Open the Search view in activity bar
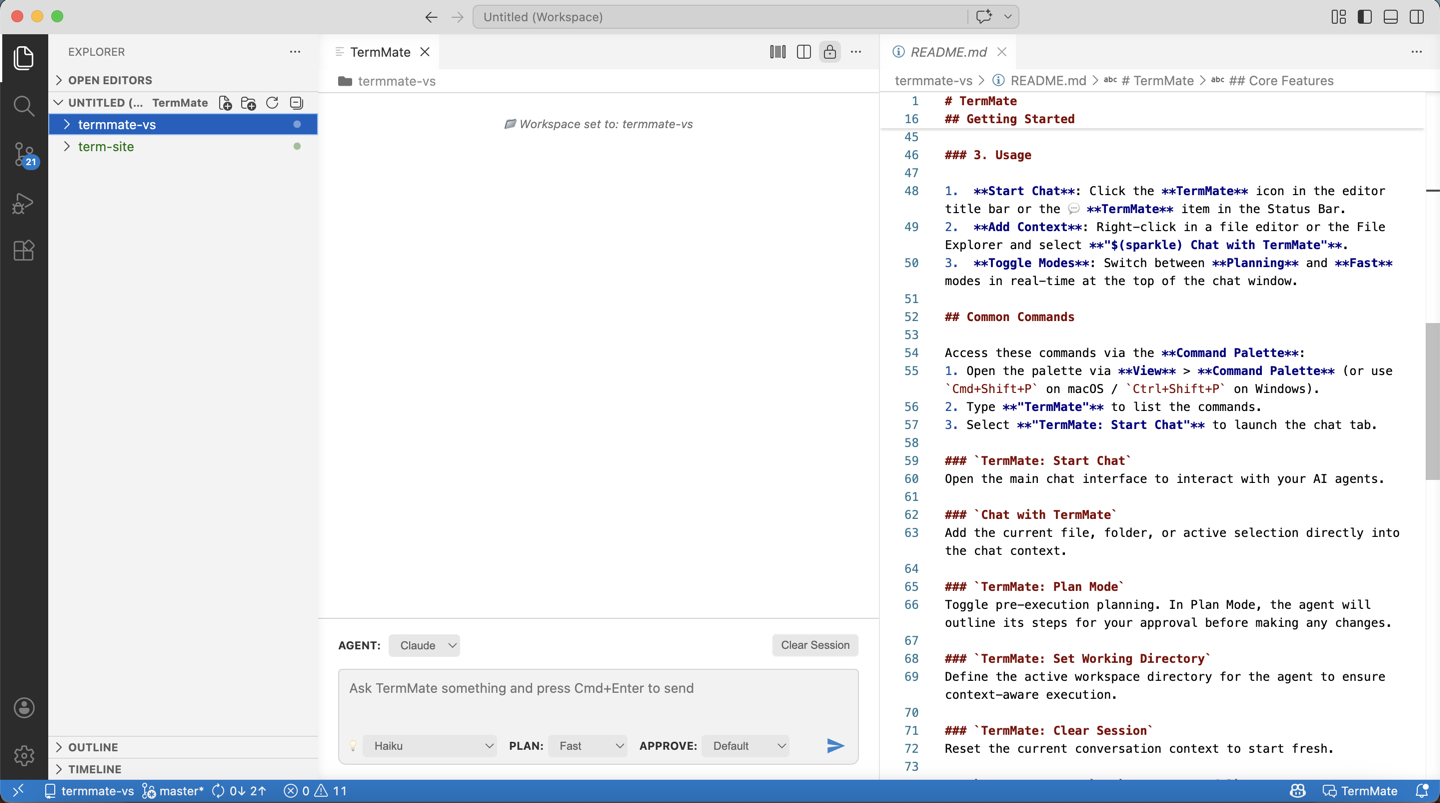This screenshot has height=803, width=1440. coord(24,106)
